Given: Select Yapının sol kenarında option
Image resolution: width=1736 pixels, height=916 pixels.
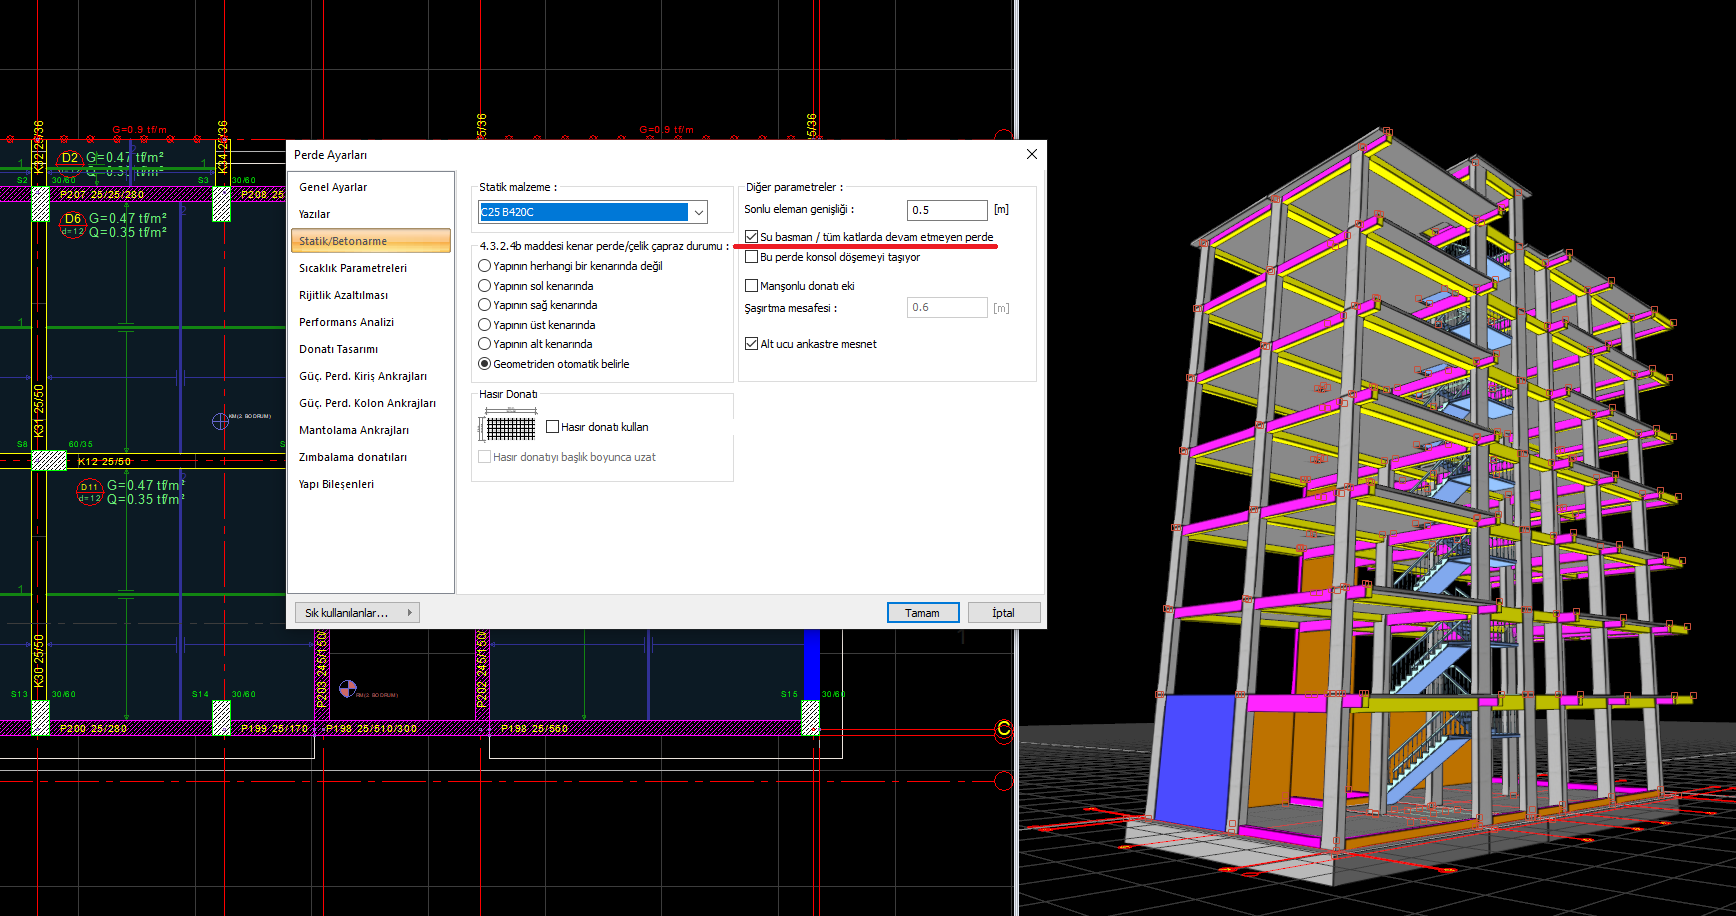Looking at the screenshot, I should [484, 286].
